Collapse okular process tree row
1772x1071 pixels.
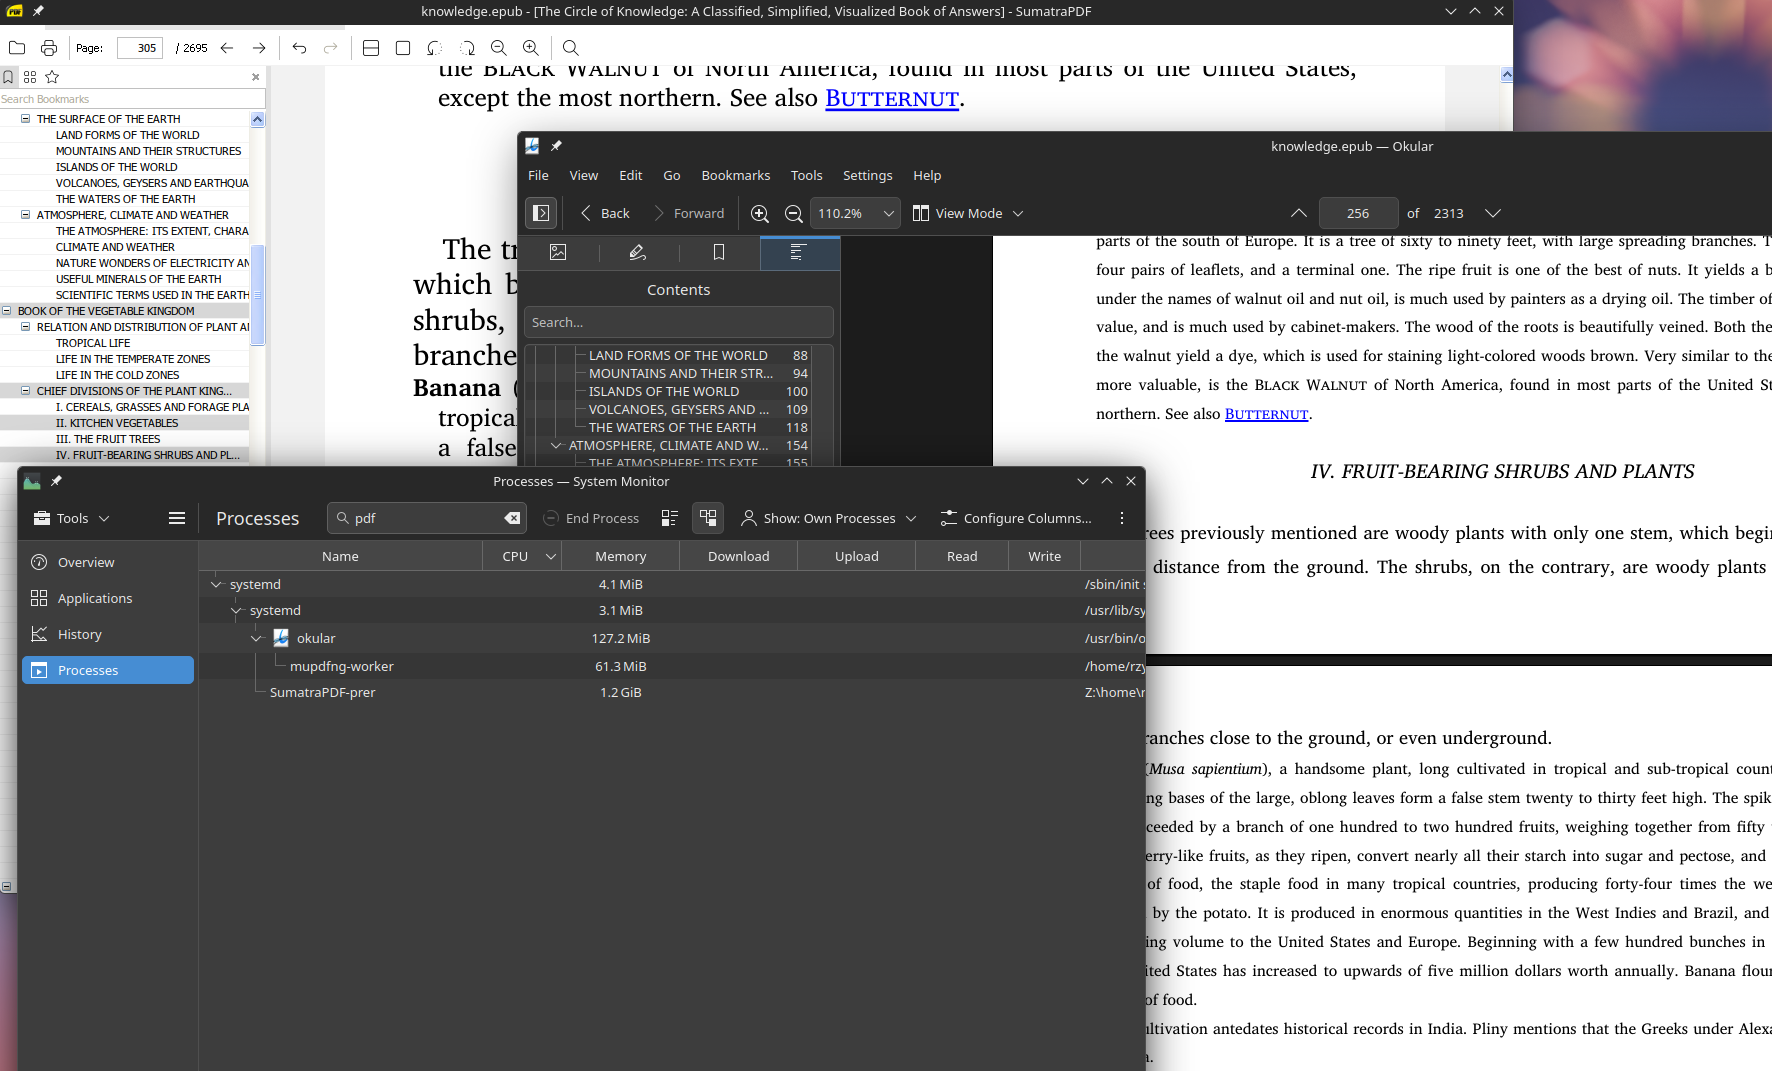click(256, 638)
